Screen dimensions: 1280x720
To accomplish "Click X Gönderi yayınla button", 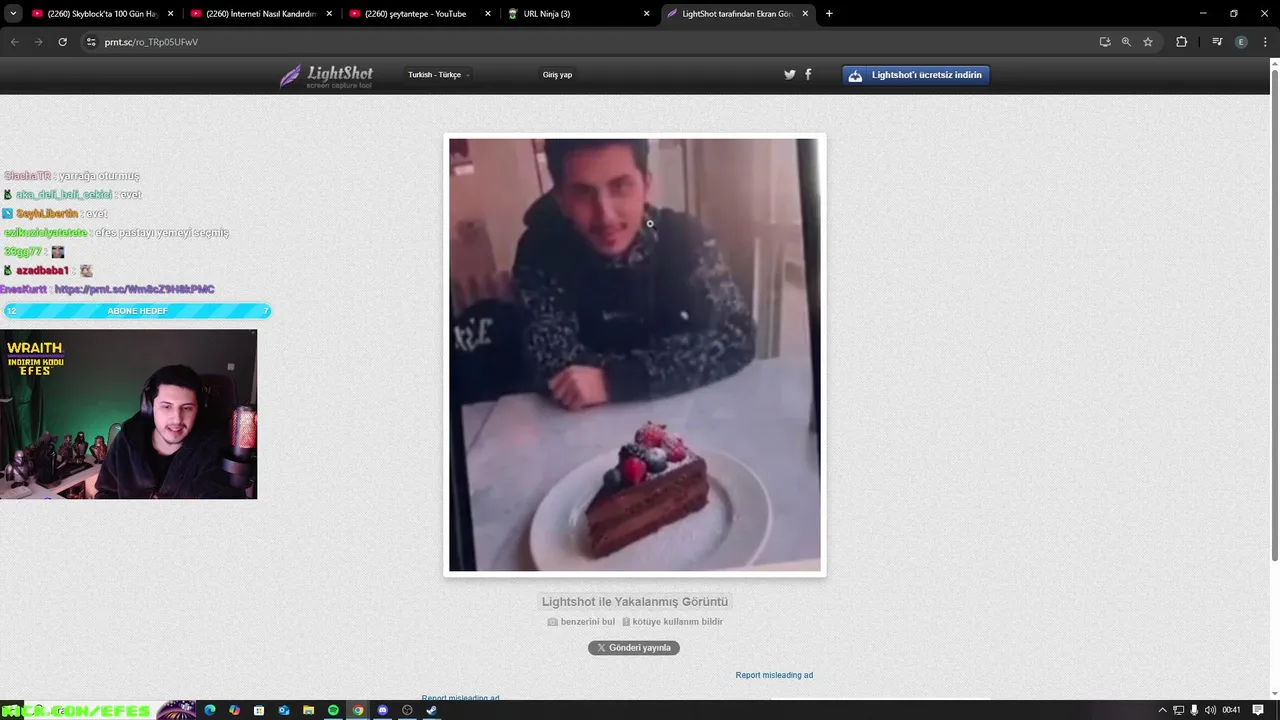I will tap(634, 648).
